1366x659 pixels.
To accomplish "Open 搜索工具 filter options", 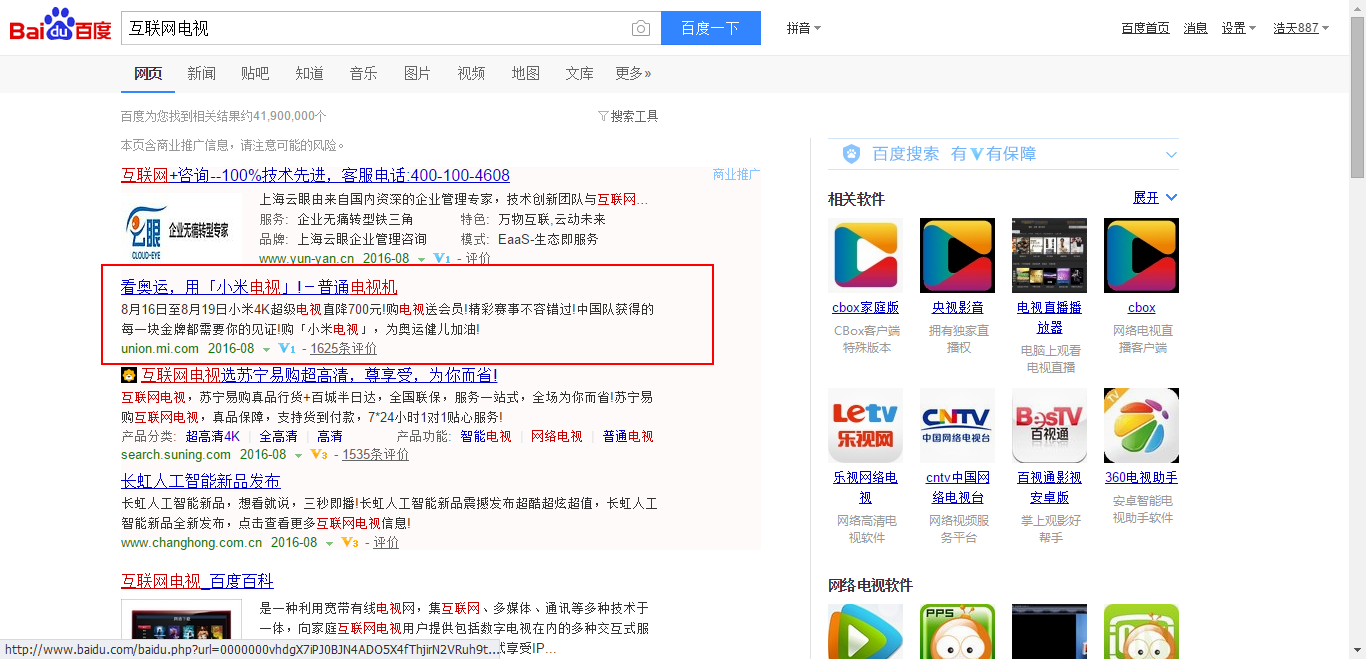I will point(628,116).
